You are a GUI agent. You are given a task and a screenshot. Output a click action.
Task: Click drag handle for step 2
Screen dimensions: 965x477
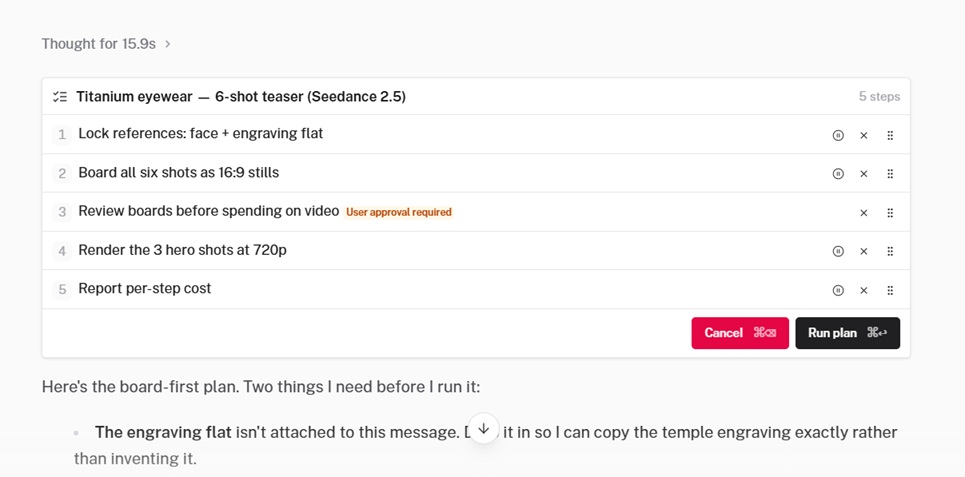pos(890,174)
